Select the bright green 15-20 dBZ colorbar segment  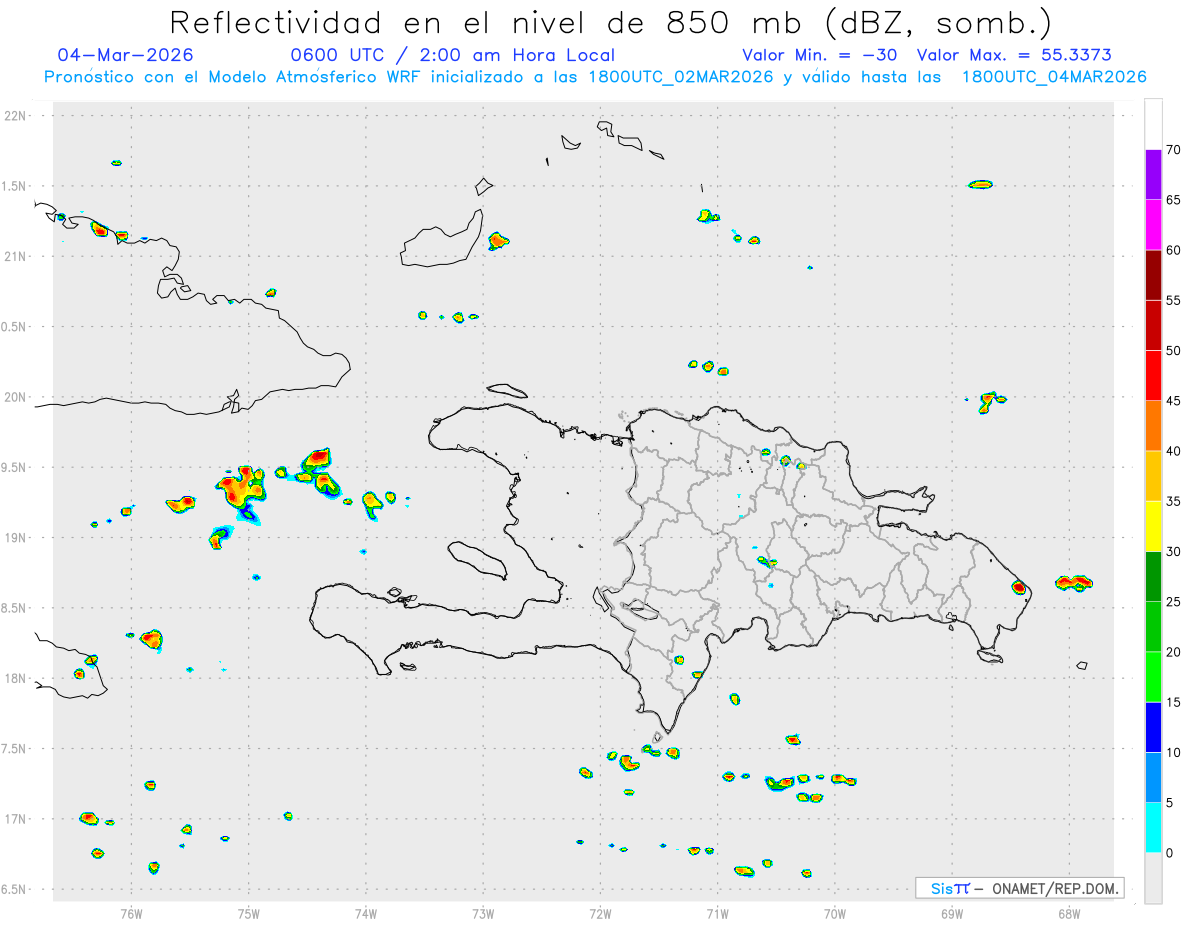[1153, 677]
